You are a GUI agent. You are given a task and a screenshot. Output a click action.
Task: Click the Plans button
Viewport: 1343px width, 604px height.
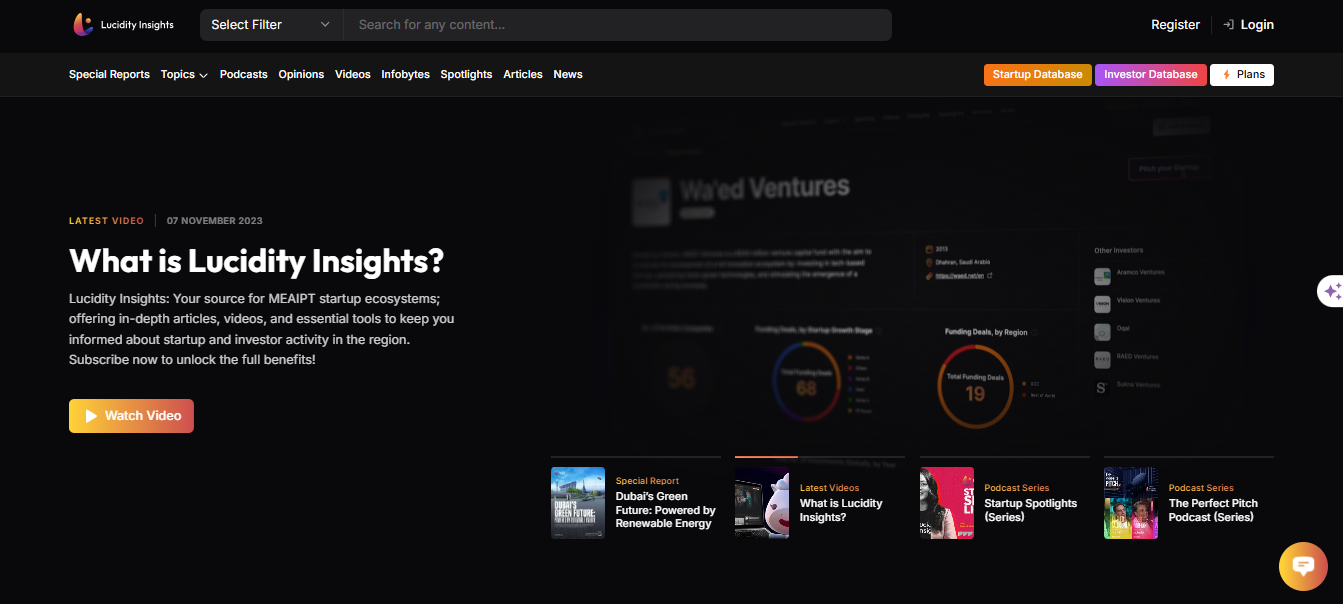coord(1241,75)
